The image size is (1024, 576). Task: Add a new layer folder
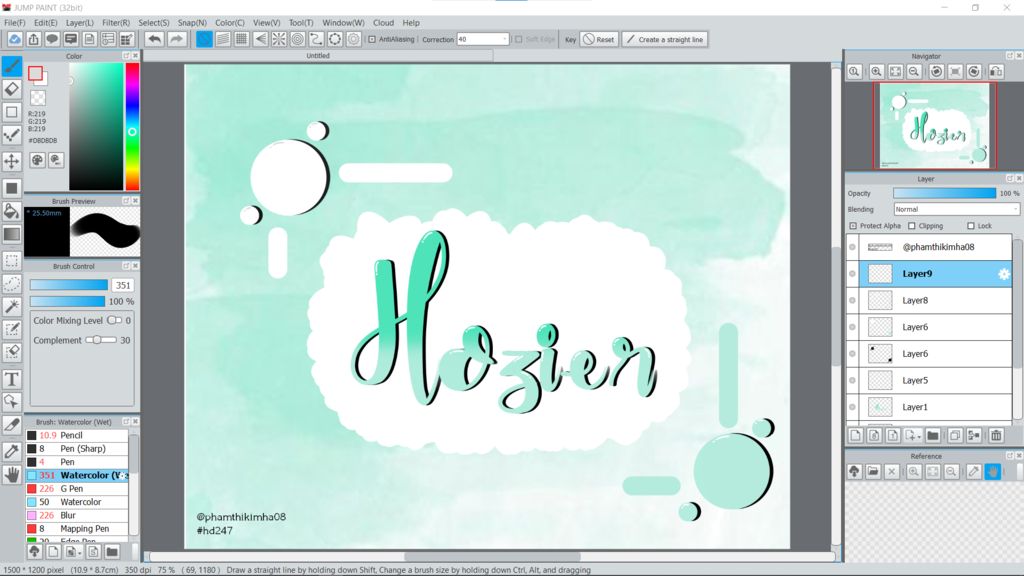(x=933, y=436)
